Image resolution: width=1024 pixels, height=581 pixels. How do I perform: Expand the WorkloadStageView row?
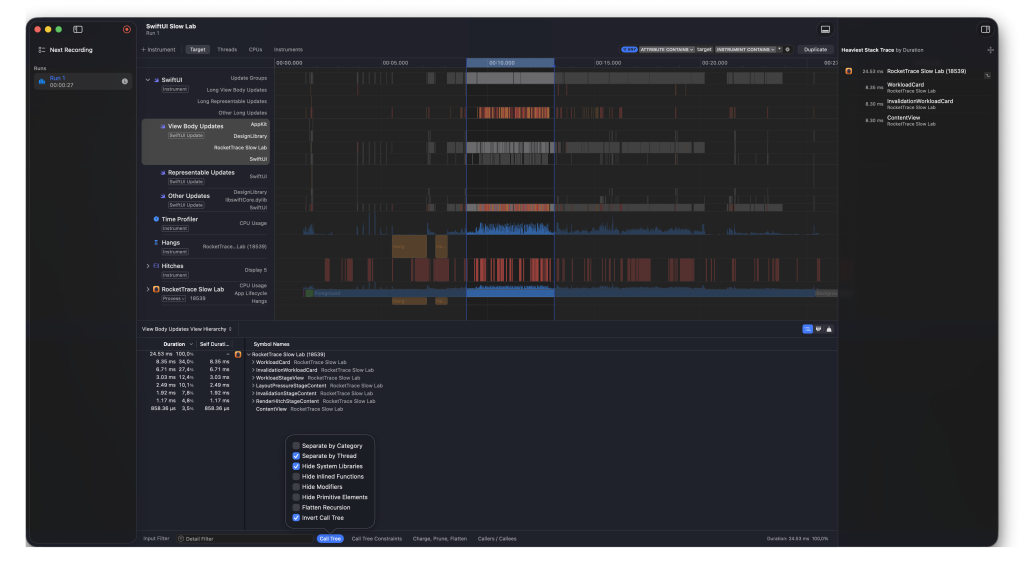coord(253,378)
